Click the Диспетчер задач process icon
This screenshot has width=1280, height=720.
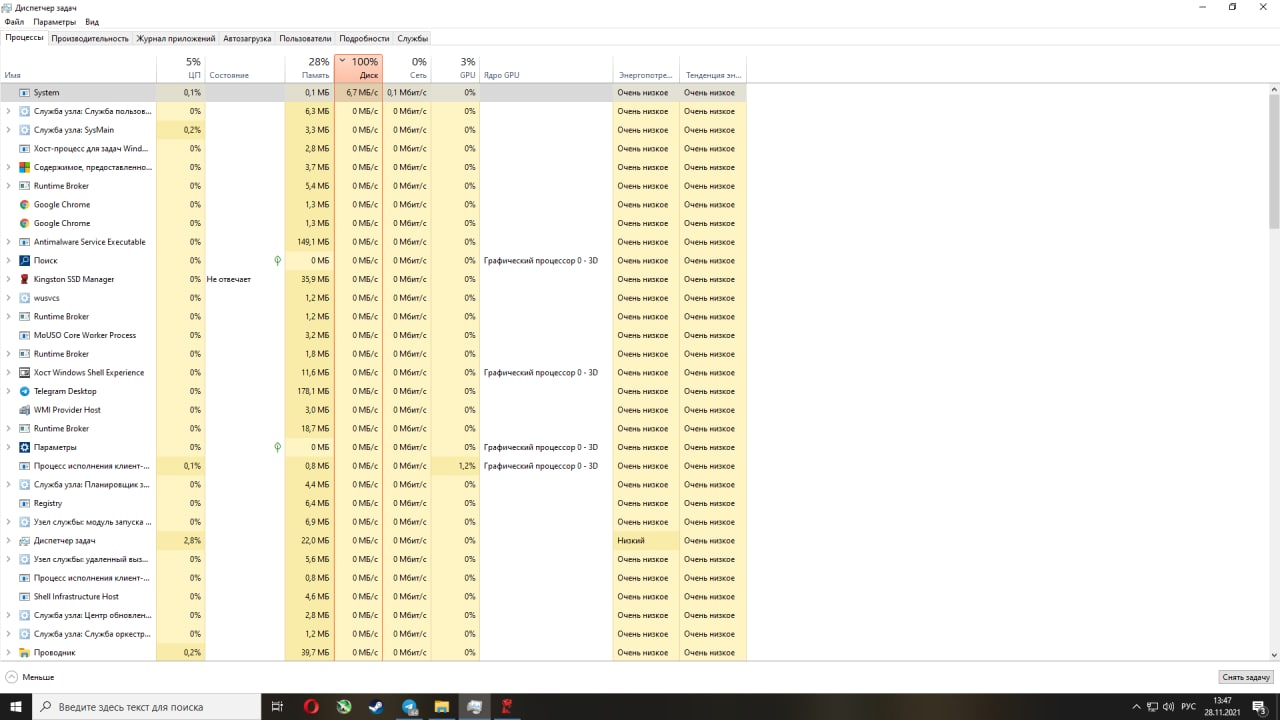pos(25,541)
